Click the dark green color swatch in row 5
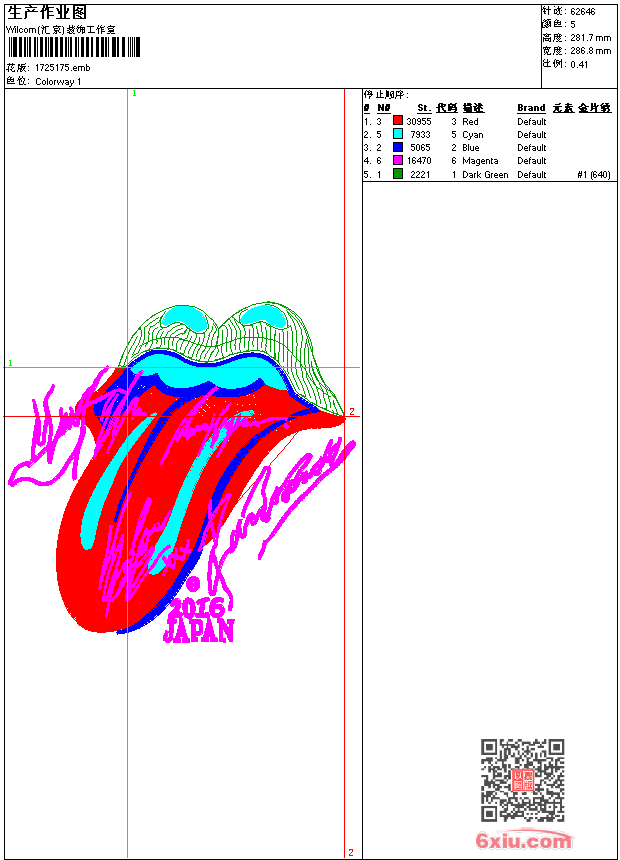Screen dimensions: 620x860 (398, 174)
